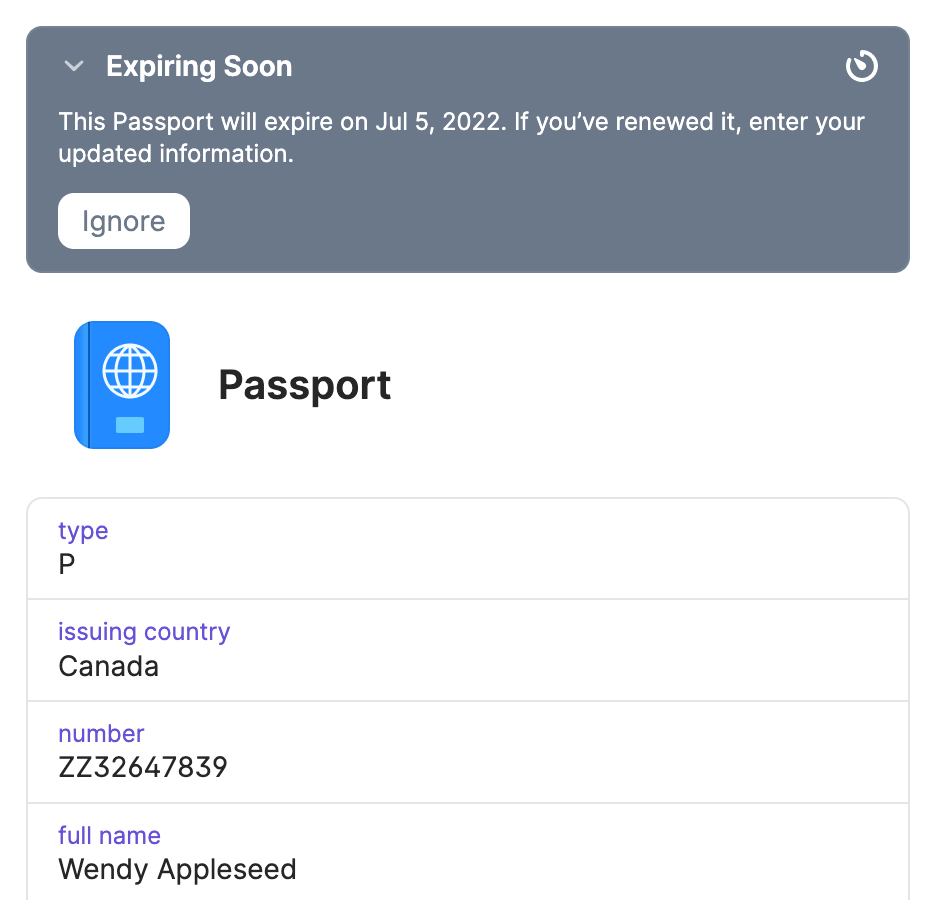This screenshot has width=934, height=900.
Task: Copy the type value P
Action: pos(67,565)
